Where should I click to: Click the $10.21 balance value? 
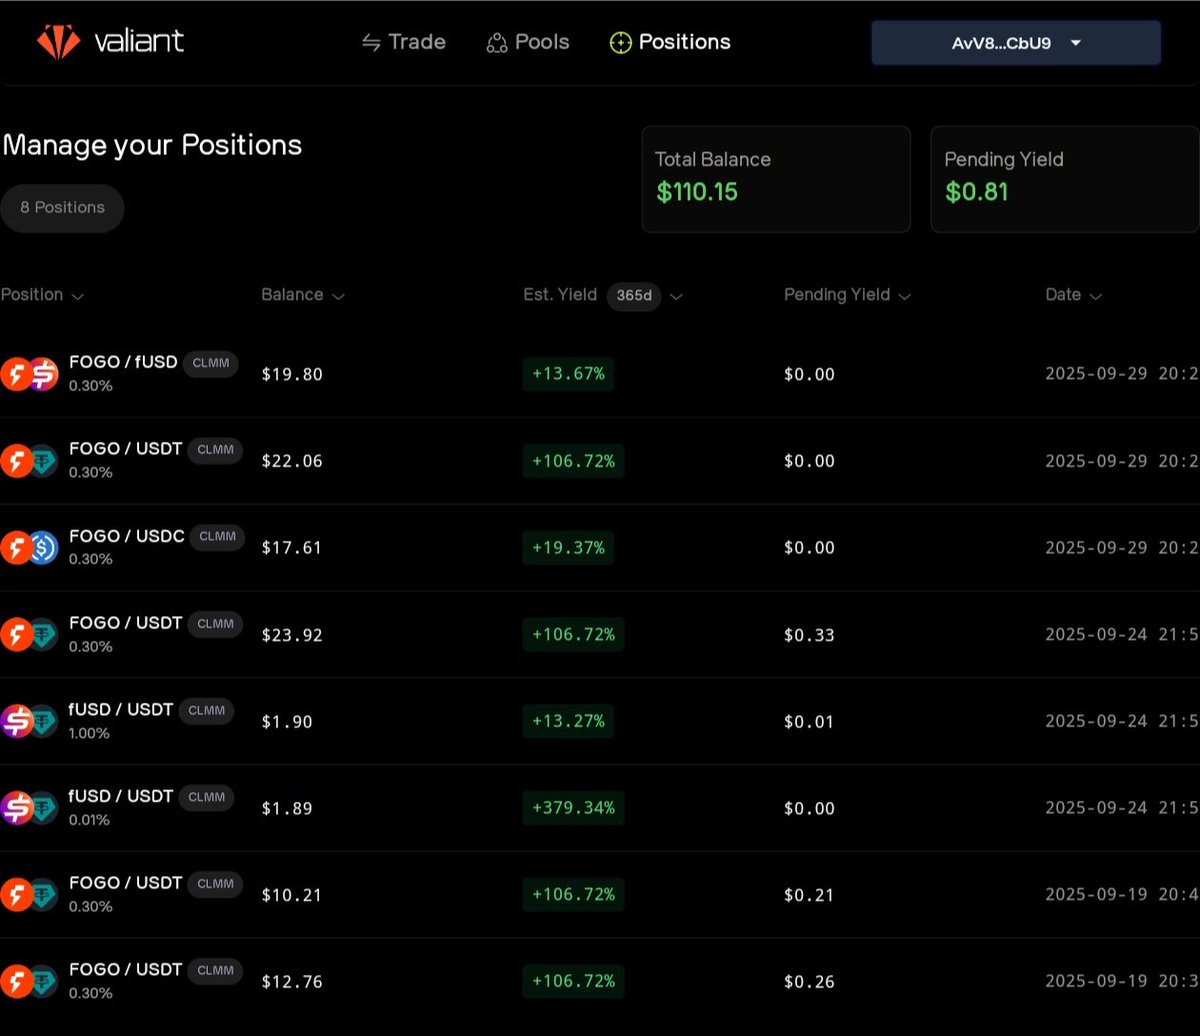pyautogui.click(x=292, y=895)
